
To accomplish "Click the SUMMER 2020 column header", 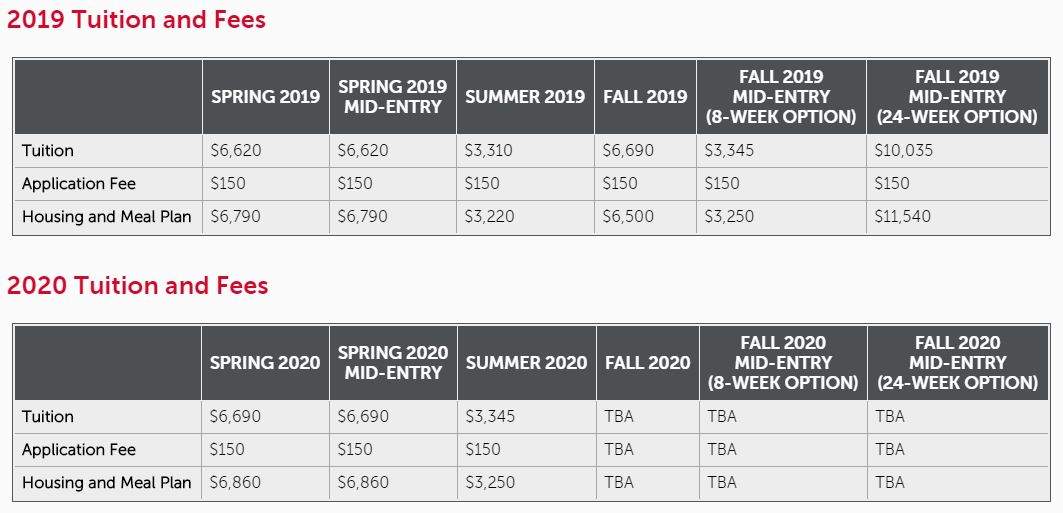I will tap(526, 363).
